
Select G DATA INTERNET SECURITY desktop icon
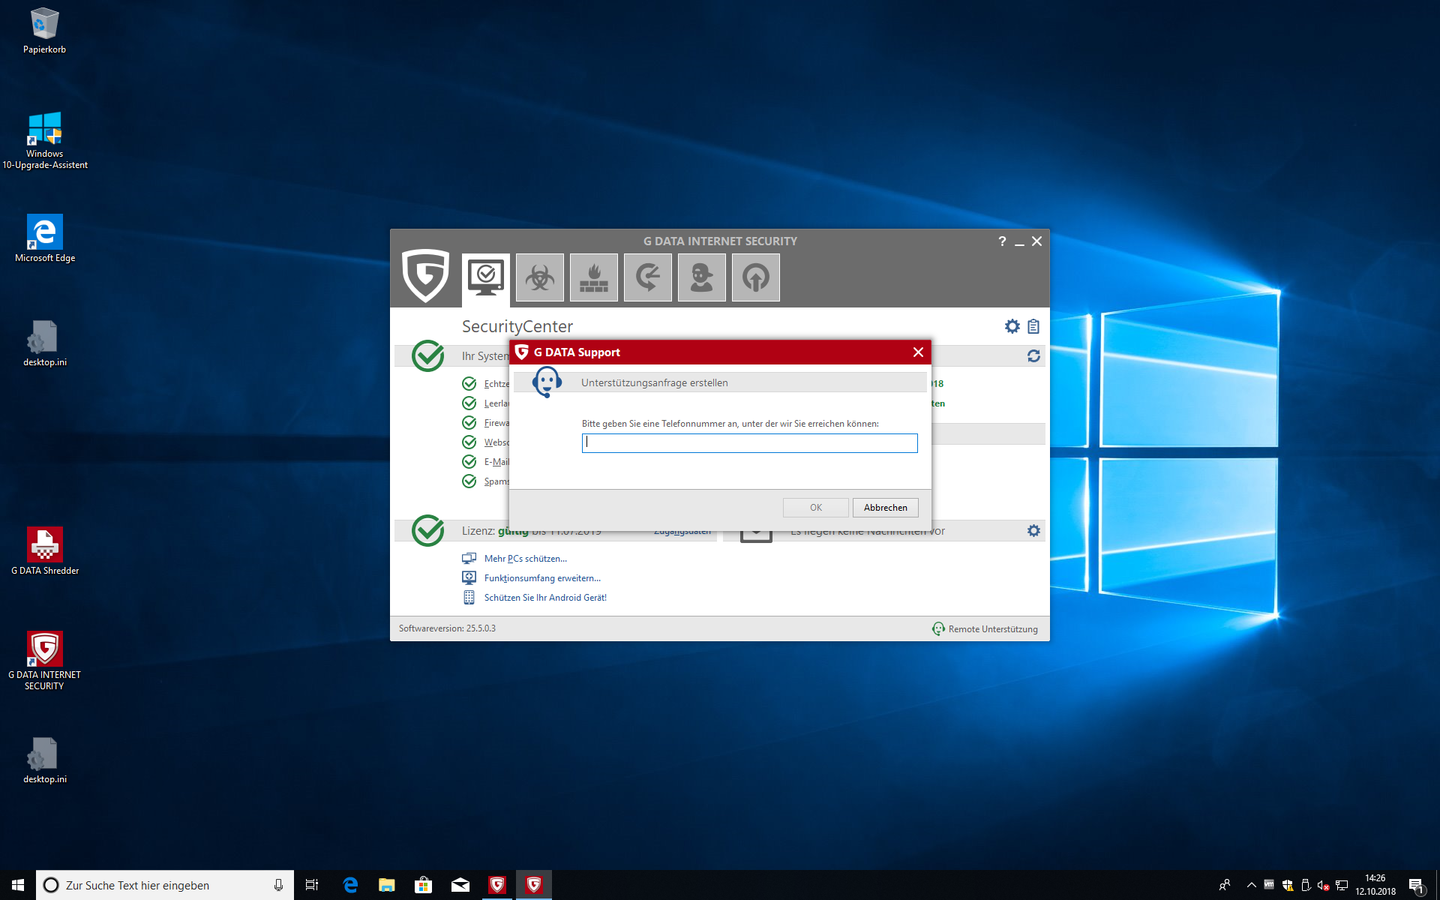45,660
